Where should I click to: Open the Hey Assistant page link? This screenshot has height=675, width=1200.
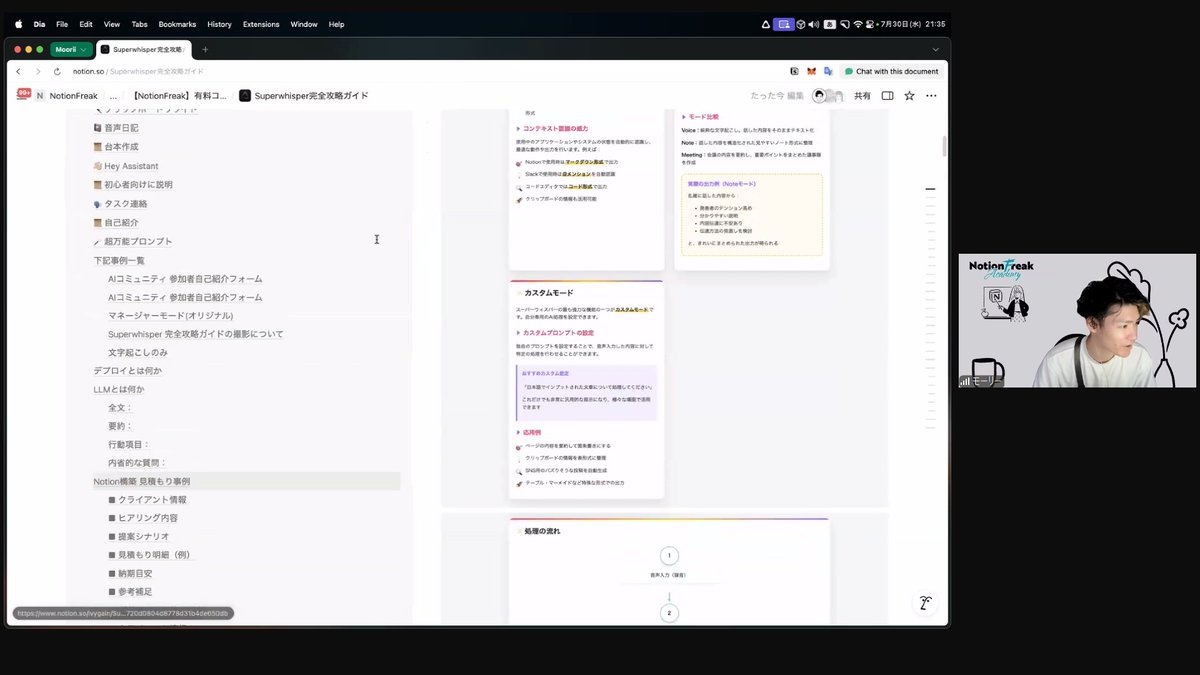[126, 166]
